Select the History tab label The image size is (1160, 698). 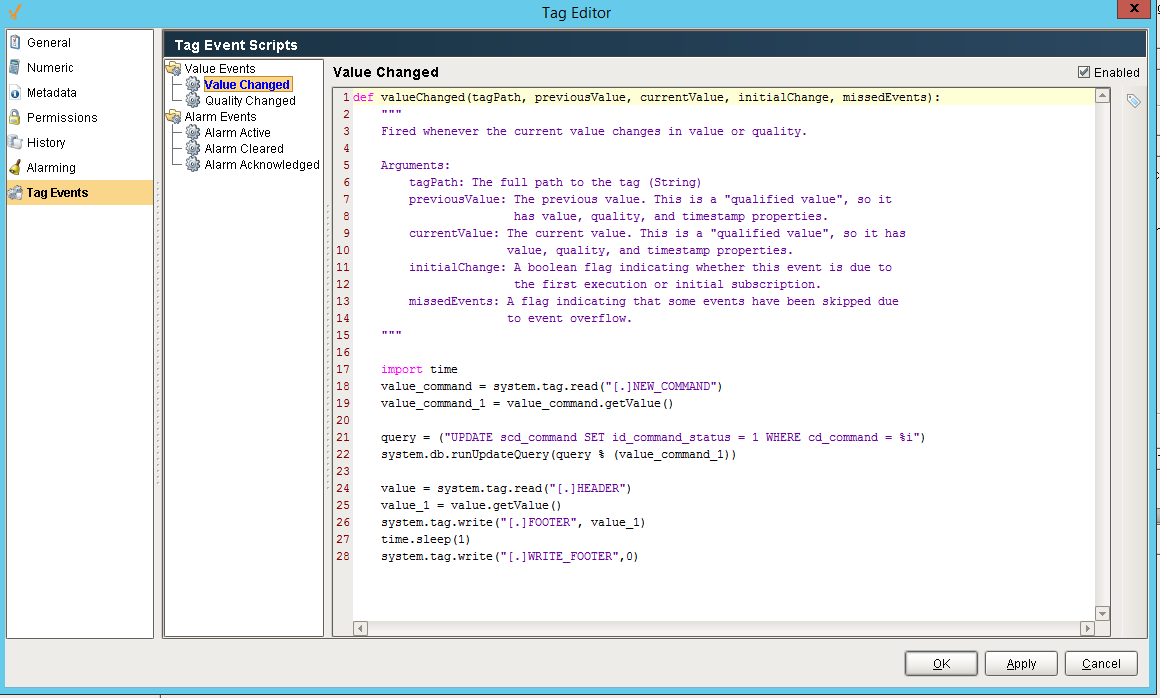point(46,143)
